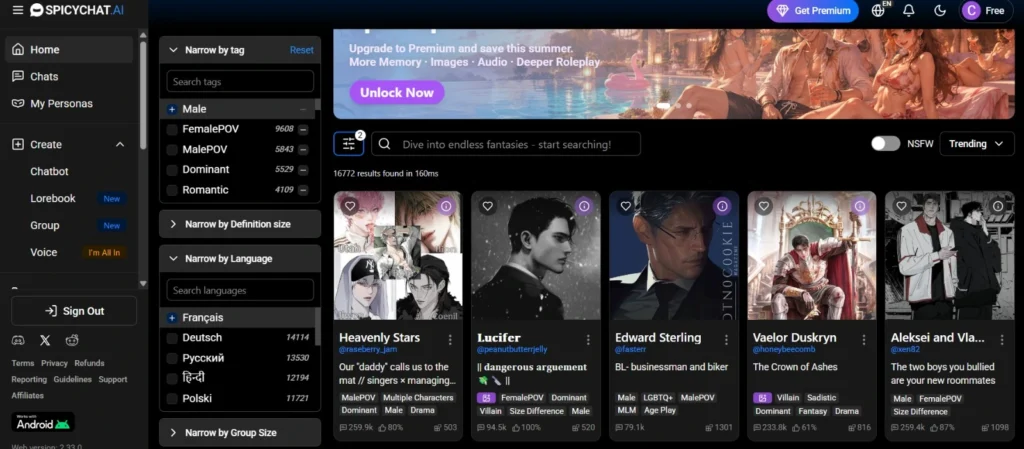The image size is (1024, 449).
Task: Open info icon on Heavenly Stars
Action: click(446, 206)
